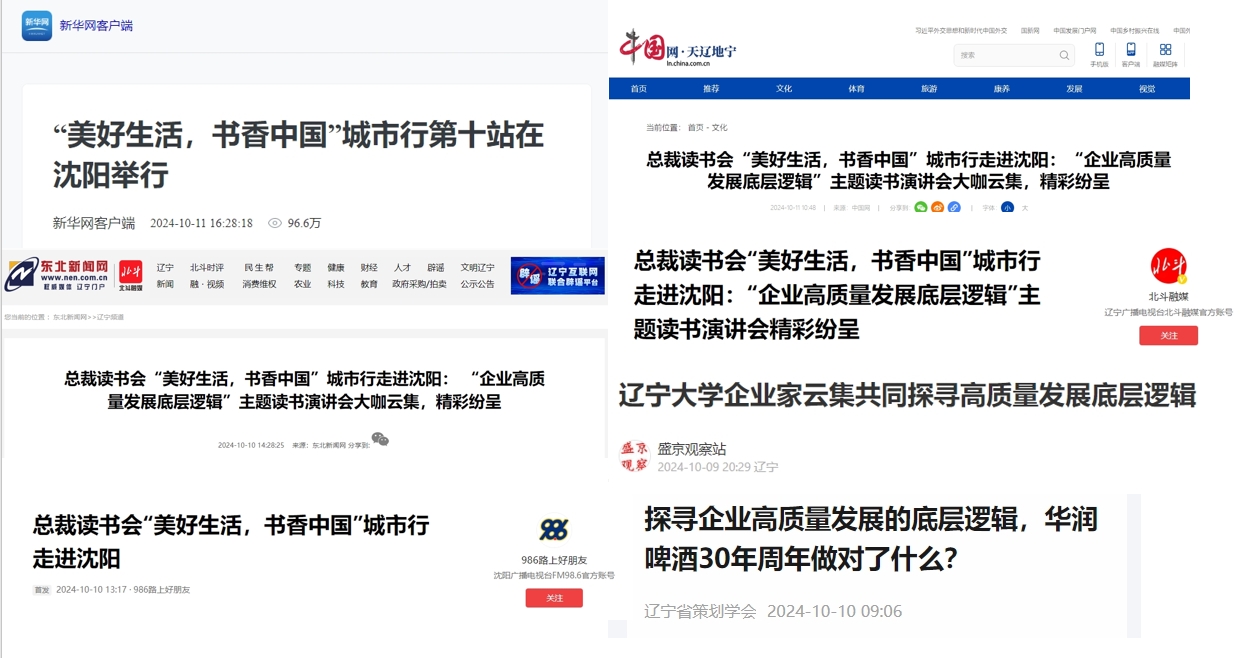Set font size to 大 (large)

1025,208
